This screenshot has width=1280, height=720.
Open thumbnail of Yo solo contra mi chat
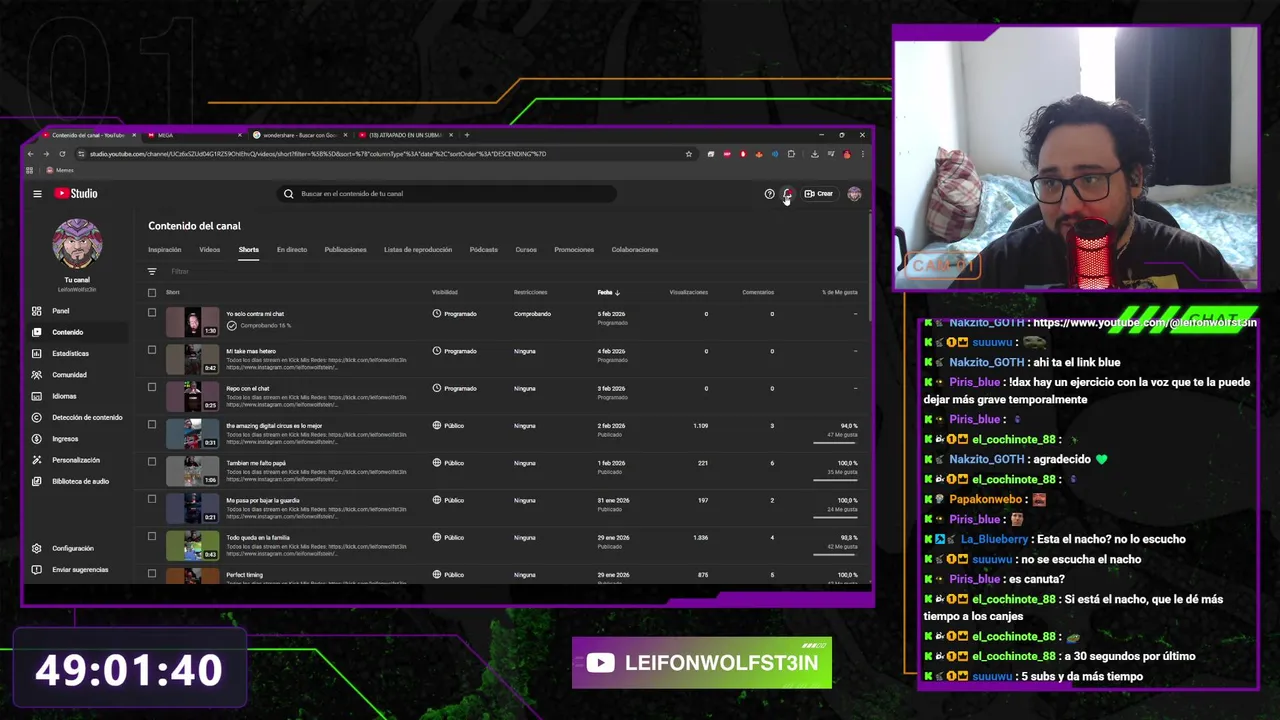(x=192, y=322)
